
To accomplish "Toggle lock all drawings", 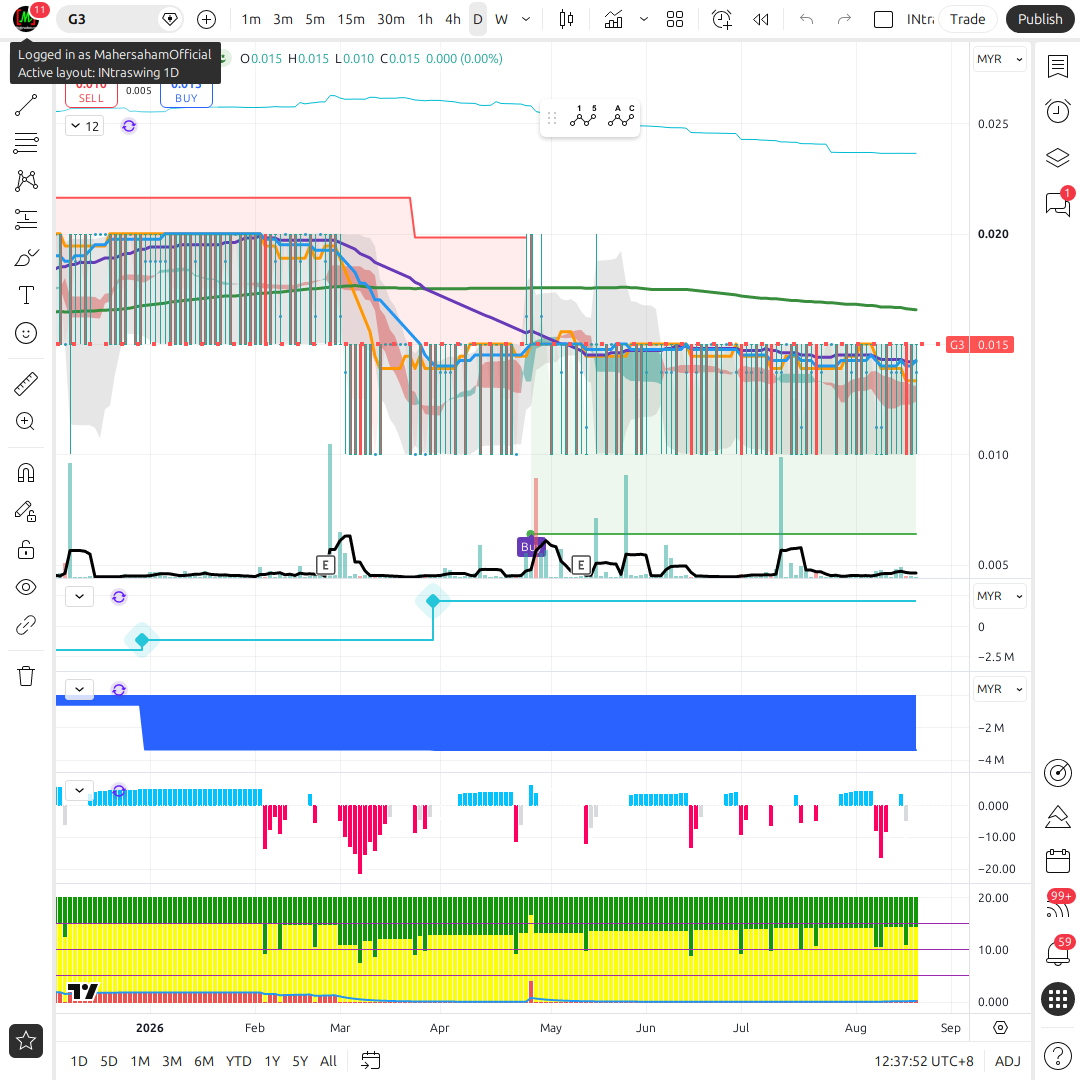I will [26, 550].
